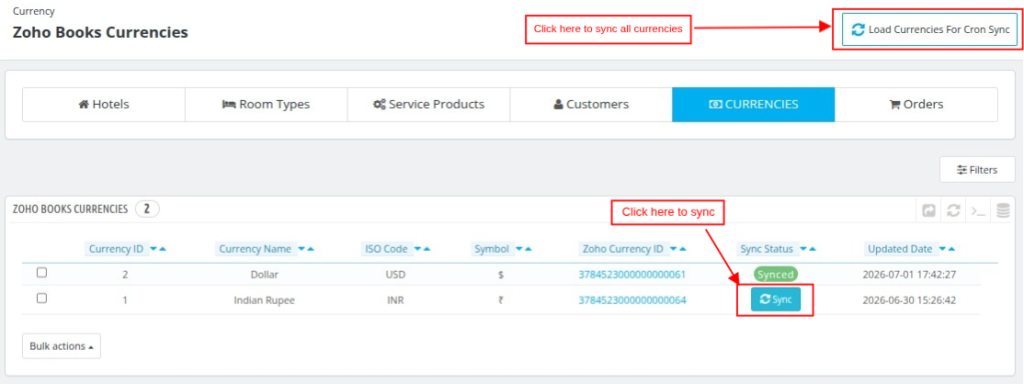Click the export to SQL Manager database icon
The image size is (1024, 384).
pyautogui.click(x=1003, y=211)
